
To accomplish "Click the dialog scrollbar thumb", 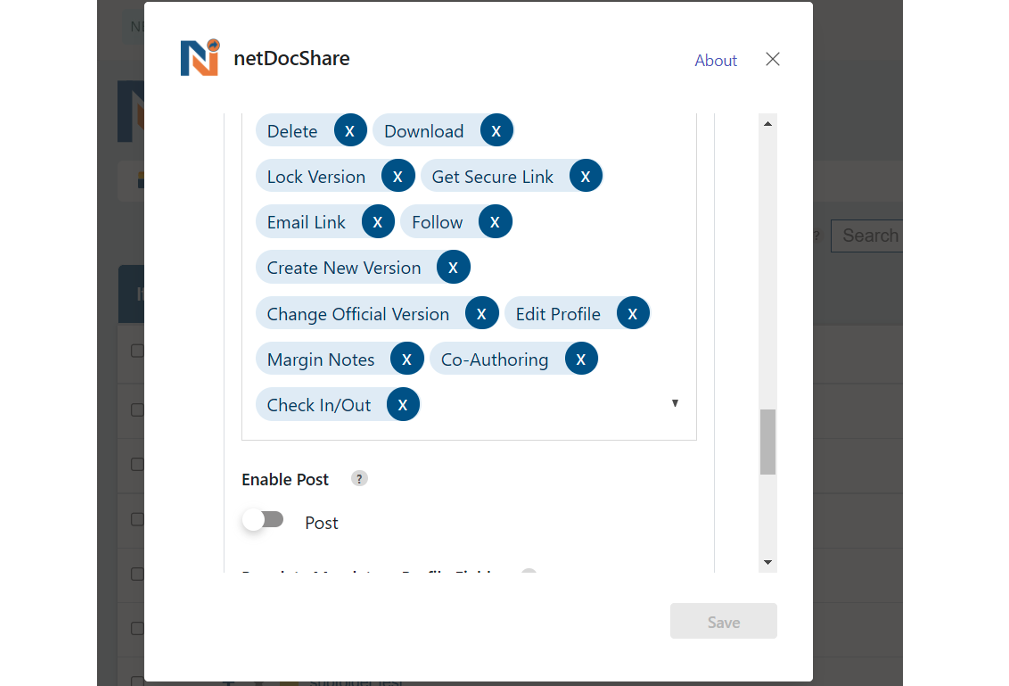I will (x=768, y=442).
